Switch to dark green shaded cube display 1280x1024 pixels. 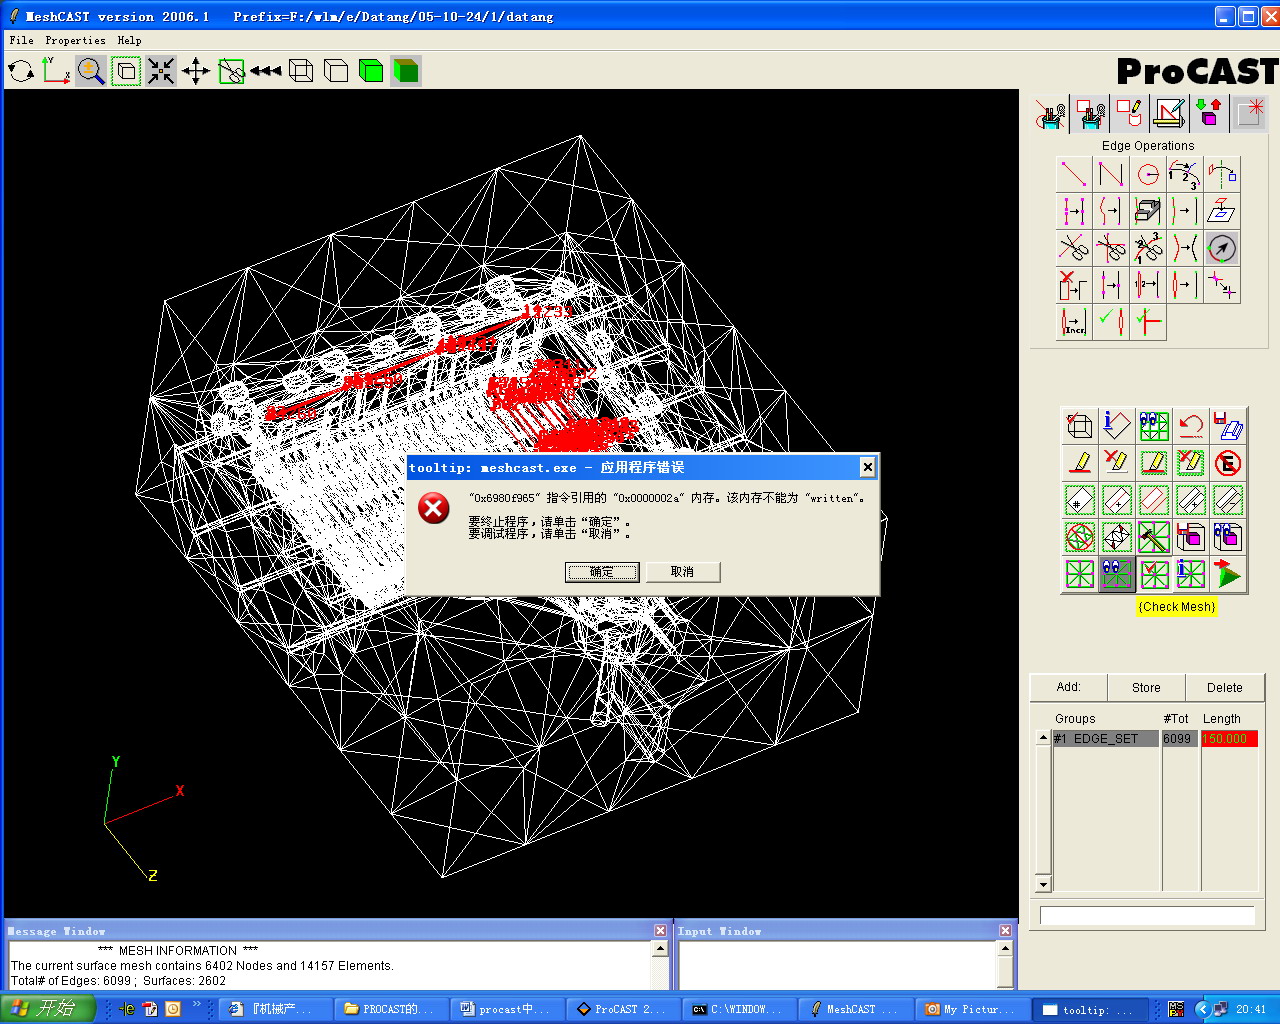[406, 71]
